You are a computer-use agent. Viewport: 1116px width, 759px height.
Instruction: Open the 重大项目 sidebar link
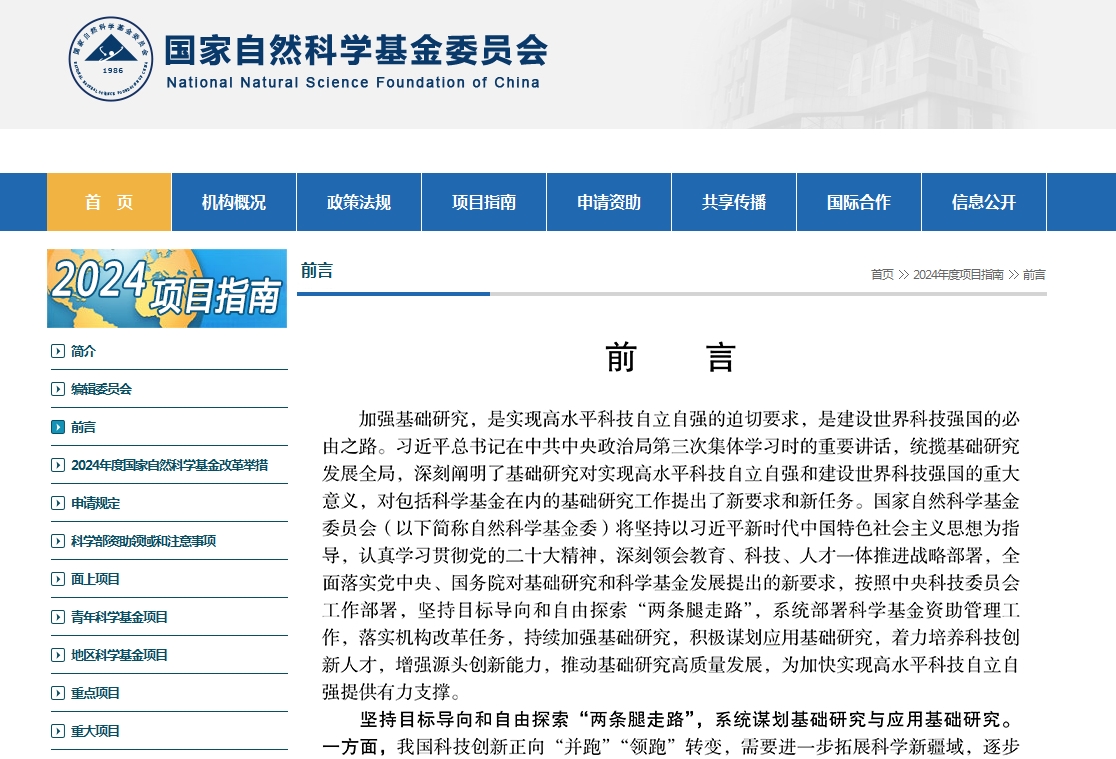95,731
